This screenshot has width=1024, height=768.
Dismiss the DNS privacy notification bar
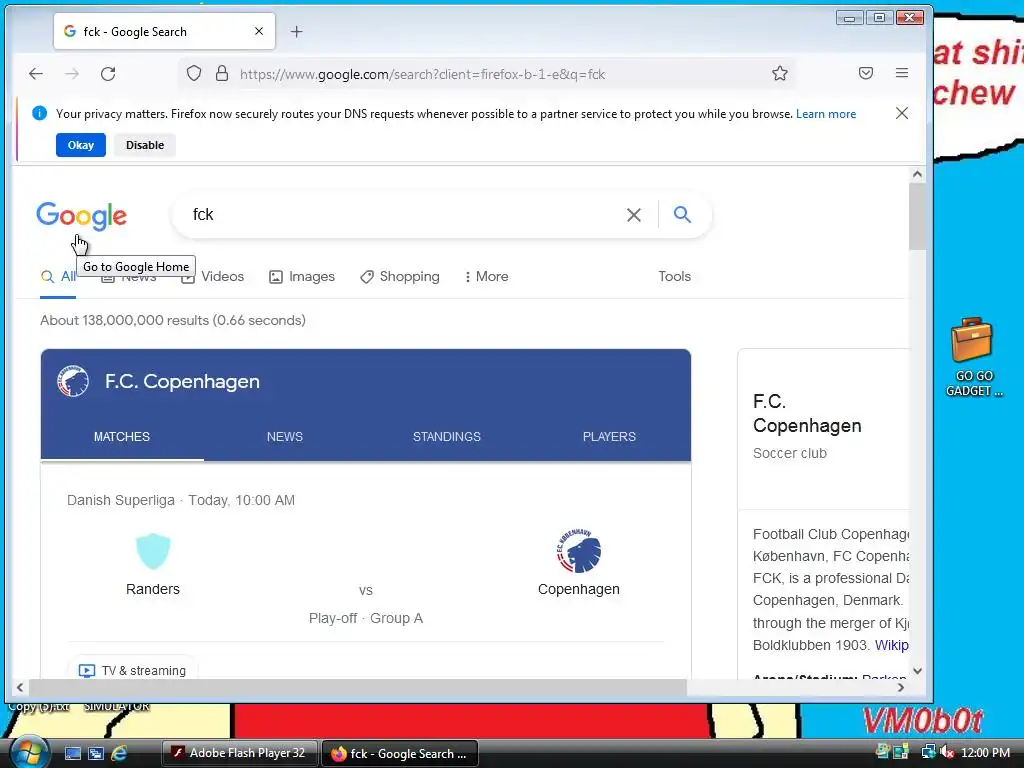(x=902, y=113)
